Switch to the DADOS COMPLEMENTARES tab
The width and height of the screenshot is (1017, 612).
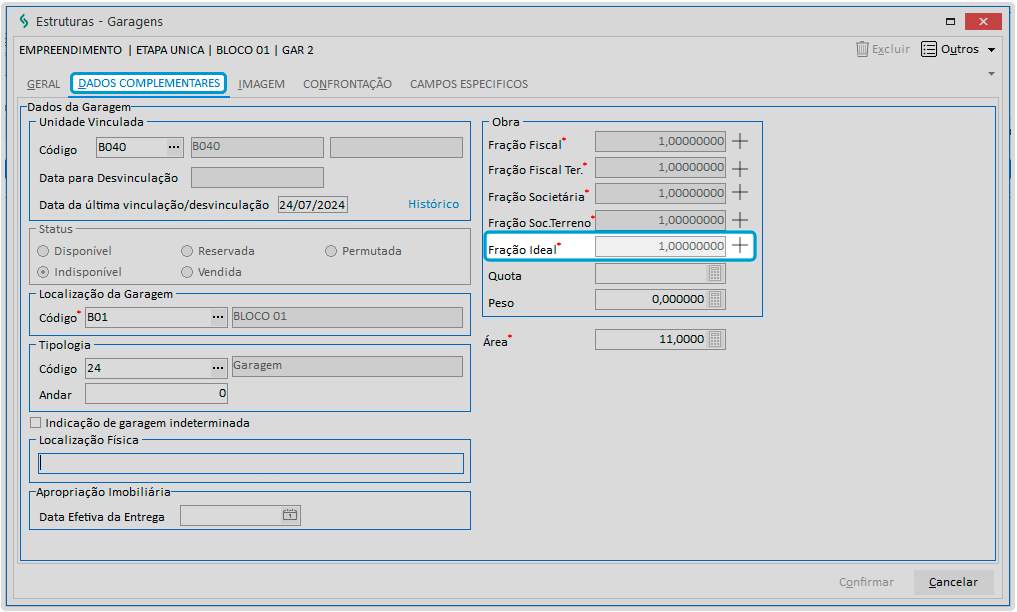pyautogui.click(x=149, y=84)
